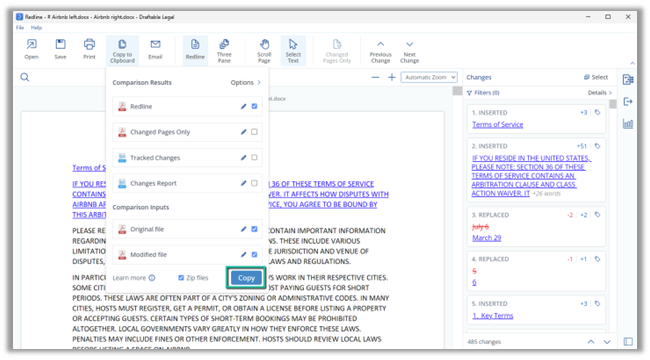The height and width of the screenshot is (360, 650).
Task: Click the tag icon on change 3
Action: click(x=597, y=215)
